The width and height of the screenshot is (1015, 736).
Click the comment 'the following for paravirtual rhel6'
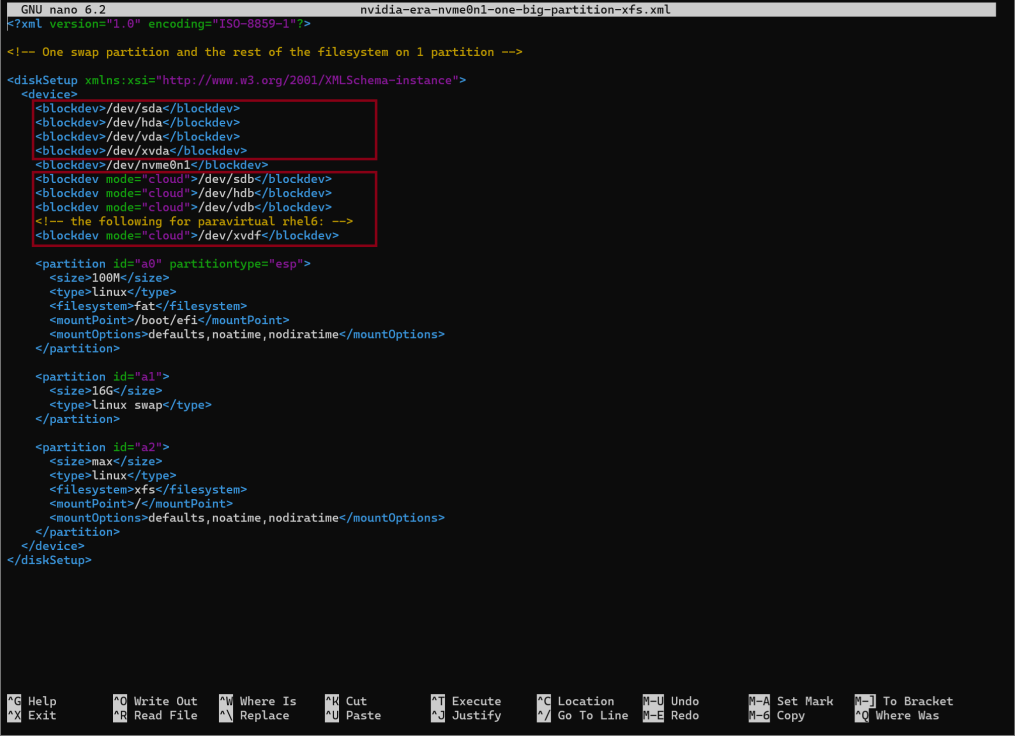point(194,221)
